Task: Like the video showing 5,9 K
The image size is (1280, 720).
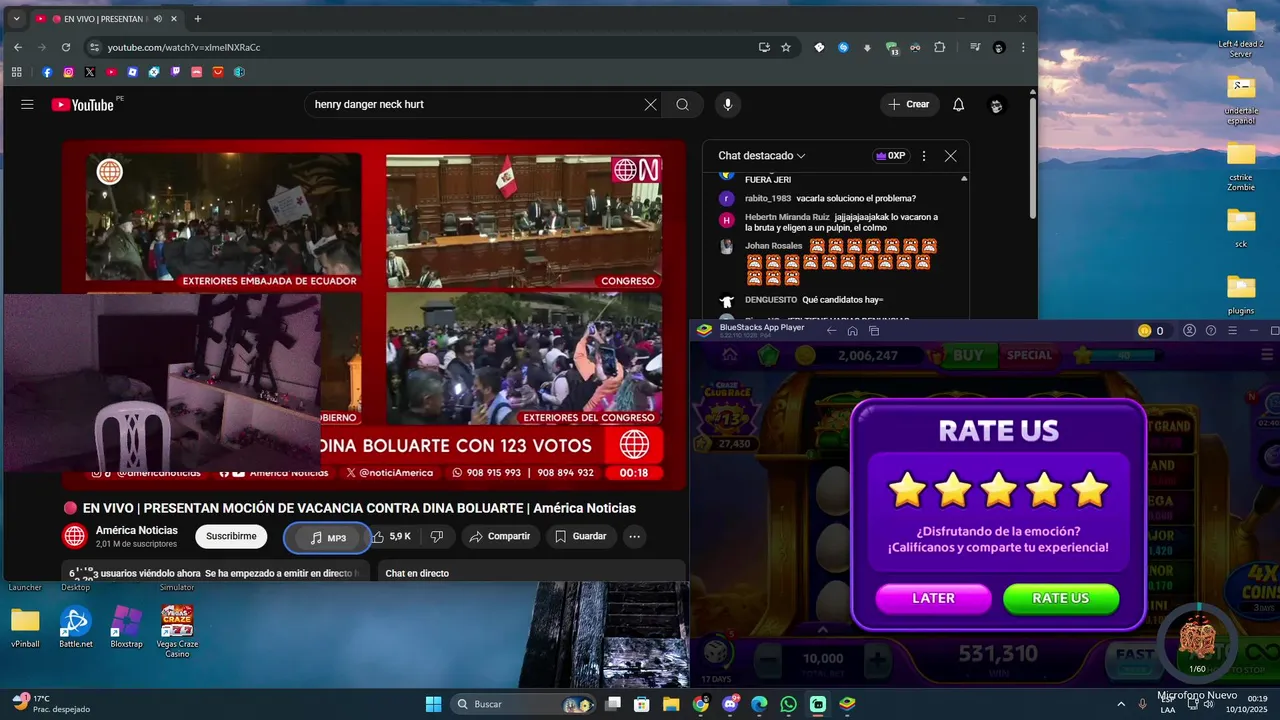Action: [392, 537]
